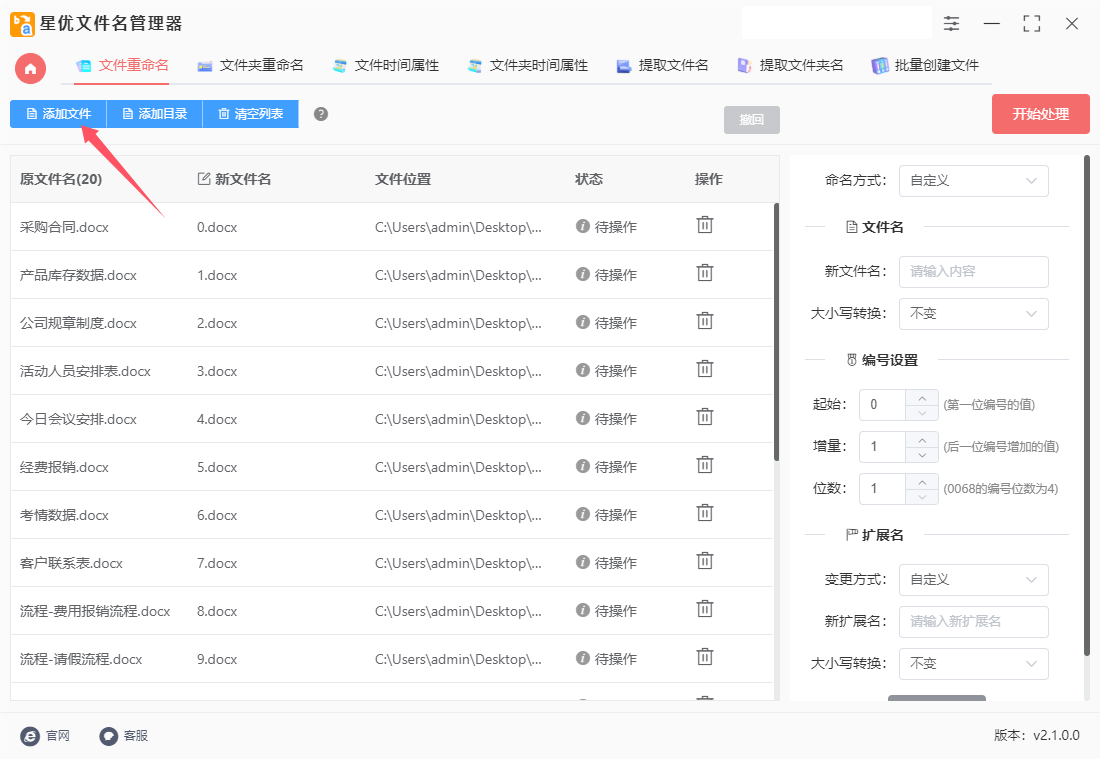
Task: Click the 原文件名(20) column header
Action: pos(61,180)
